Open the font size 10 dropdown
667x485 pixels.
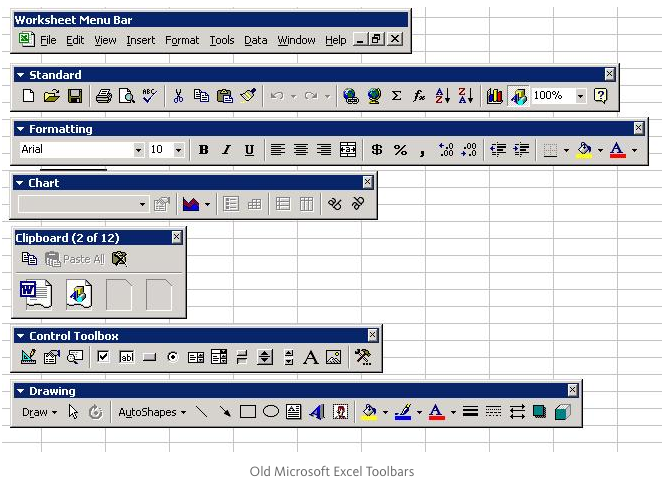tap(178, 150)
